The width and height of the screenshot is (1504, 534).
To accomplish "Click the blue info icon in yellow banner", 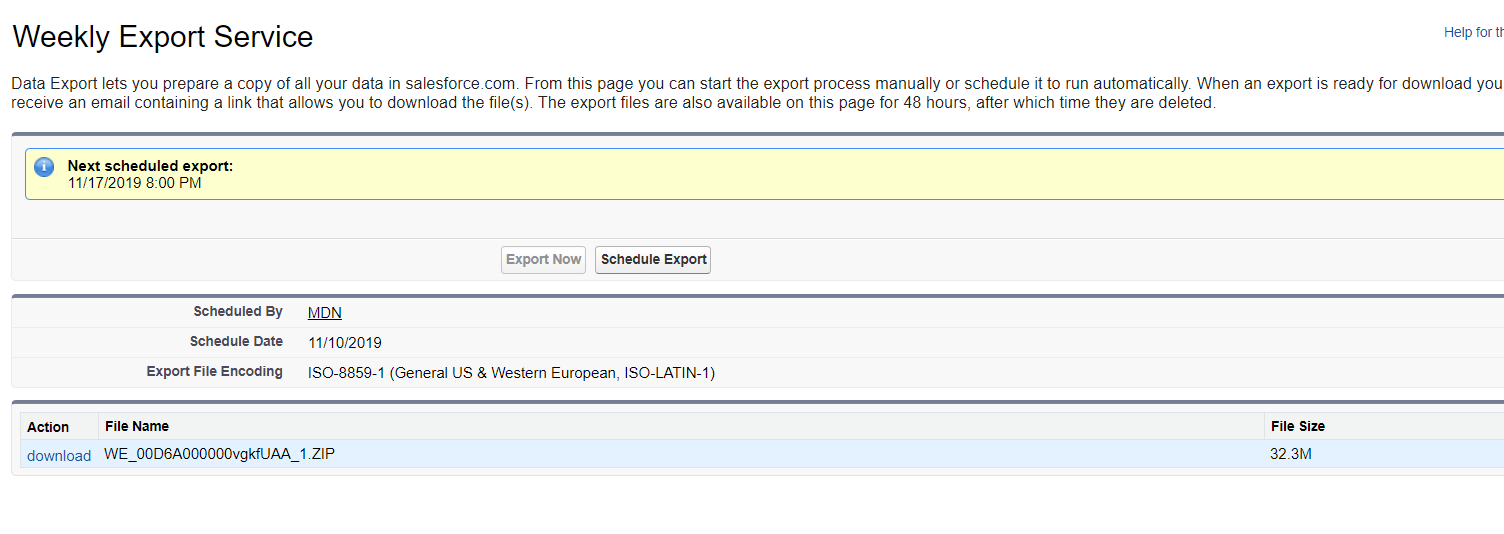I will (x=44, y=167).
